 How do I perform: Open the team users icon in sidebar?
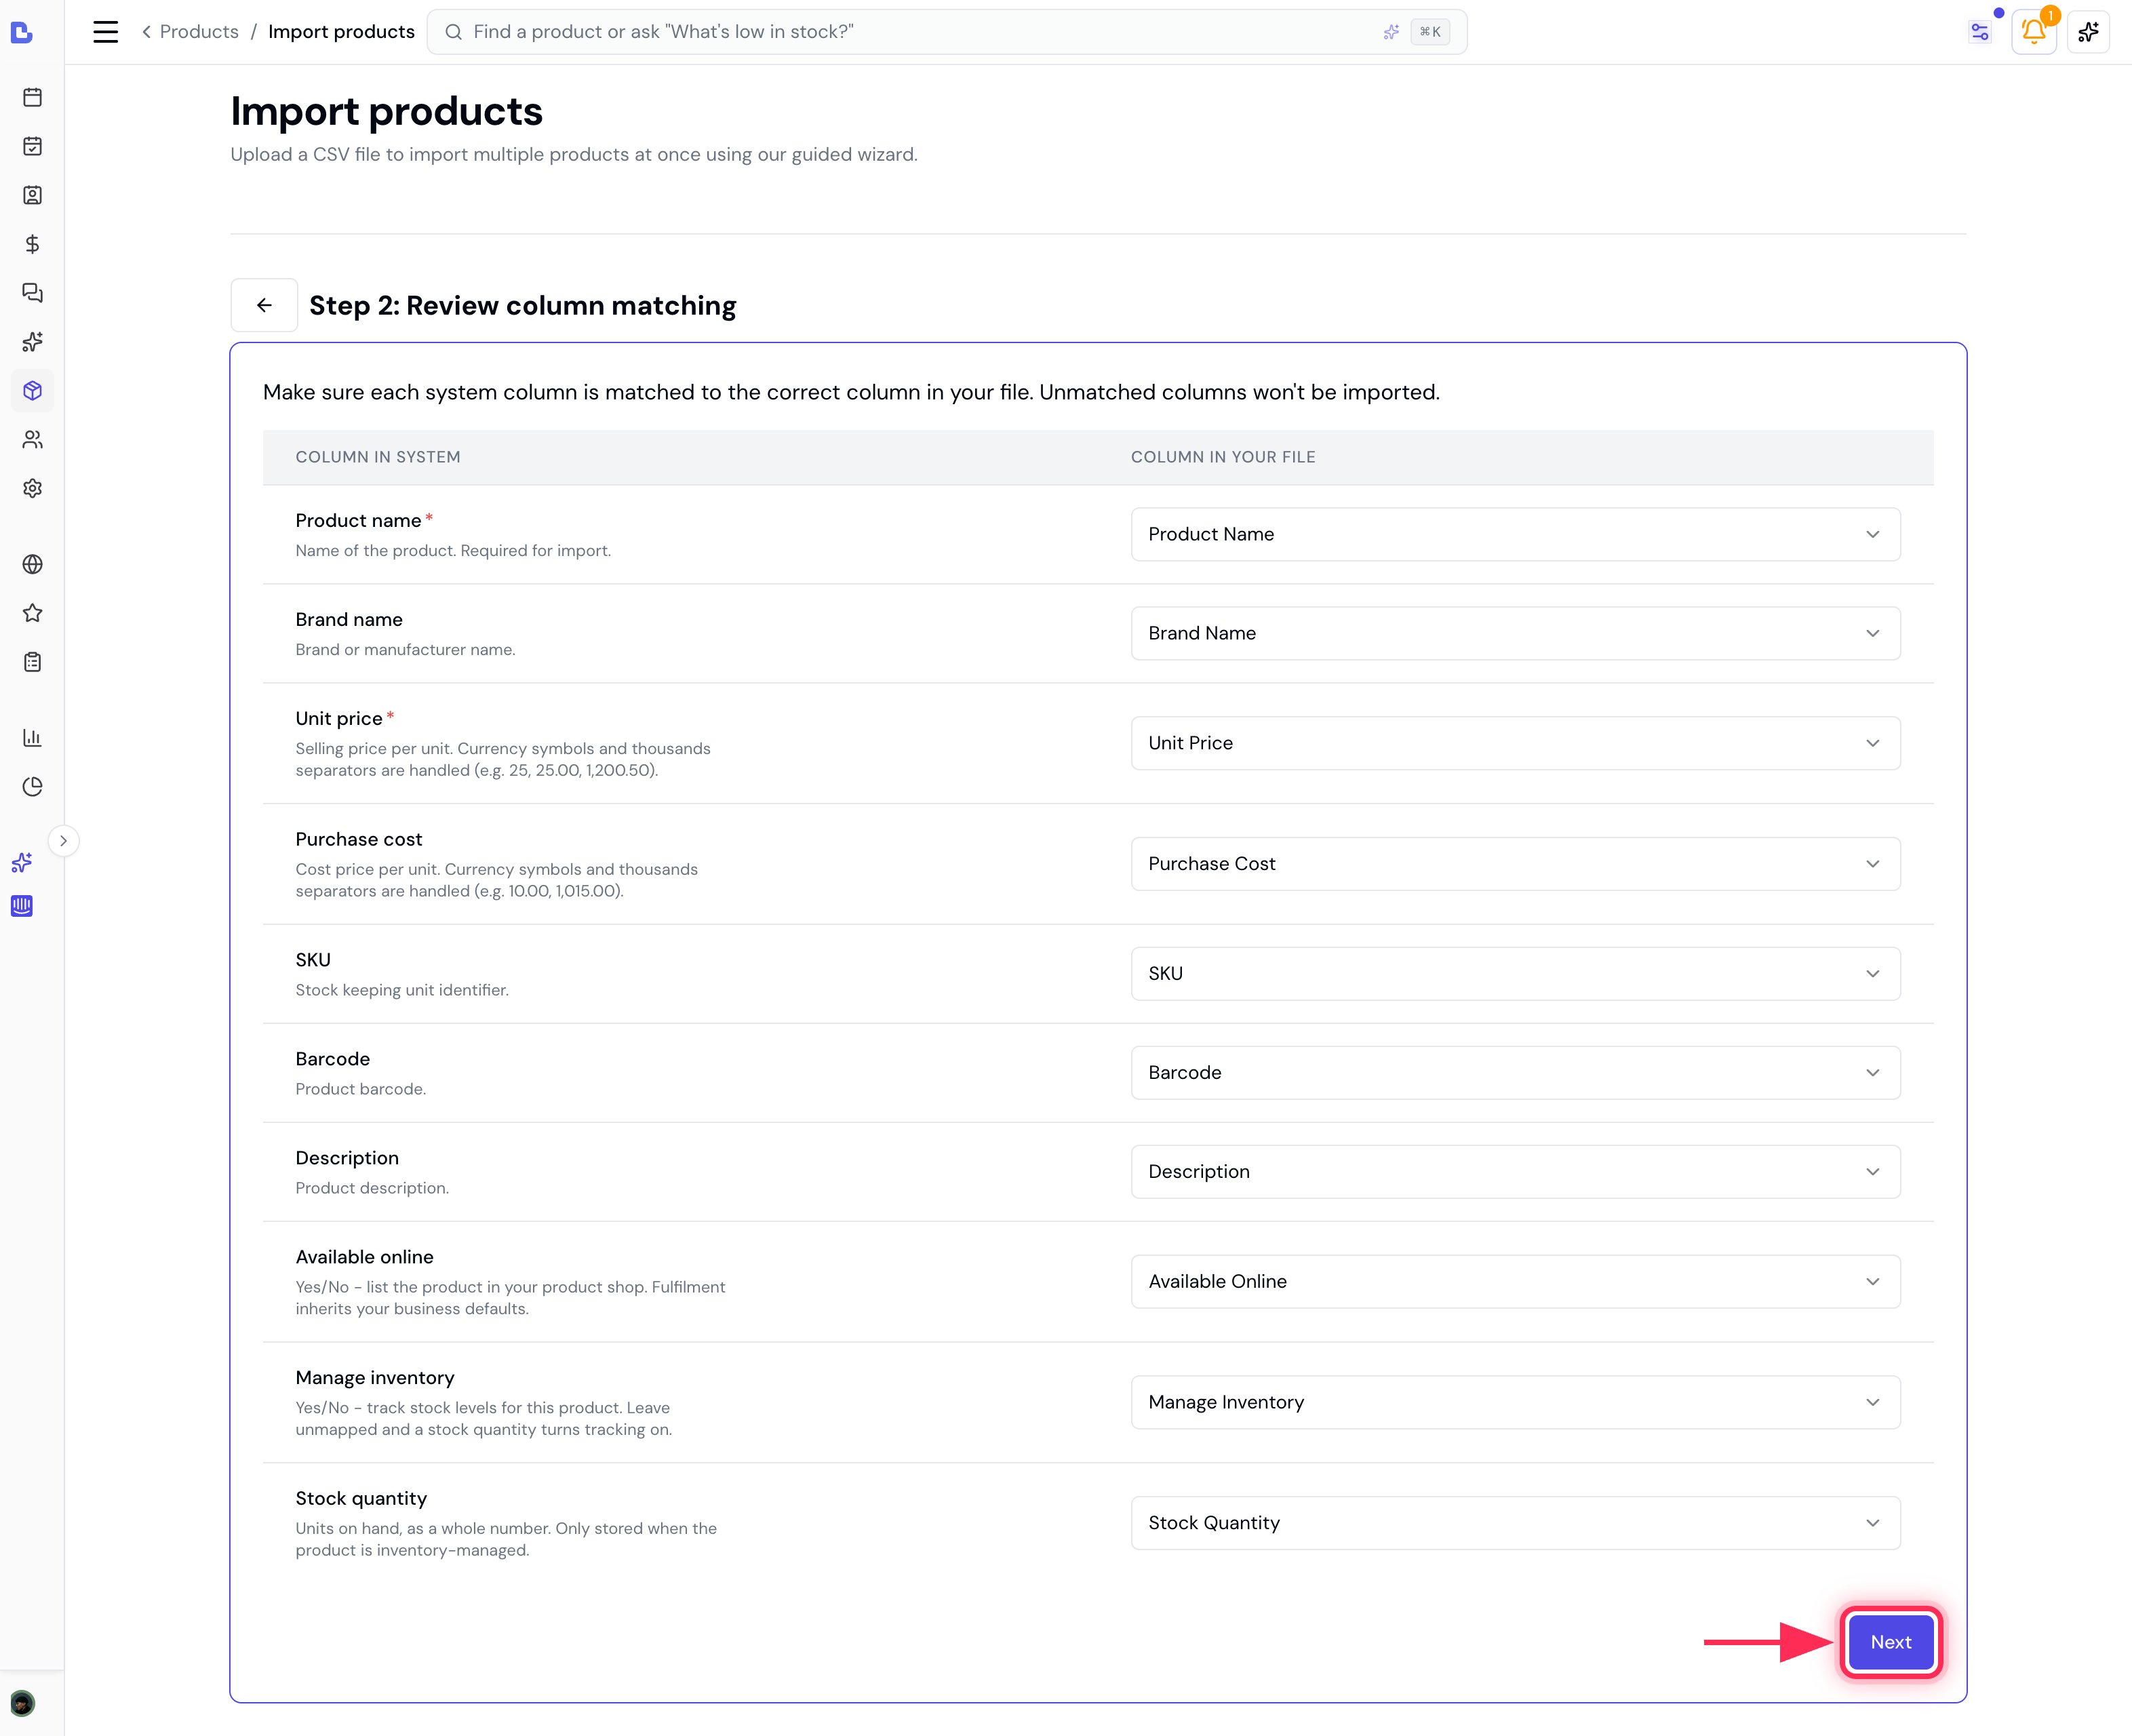tap(32, 439)
